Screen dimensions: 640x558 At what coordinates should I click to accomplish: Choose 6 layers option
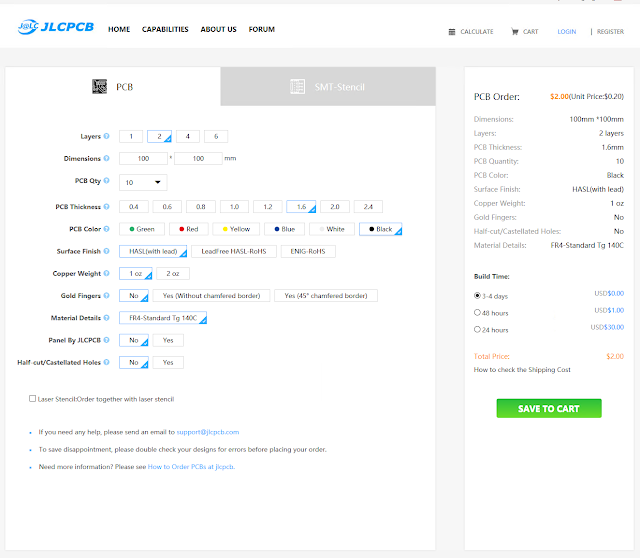click(216, 136)
